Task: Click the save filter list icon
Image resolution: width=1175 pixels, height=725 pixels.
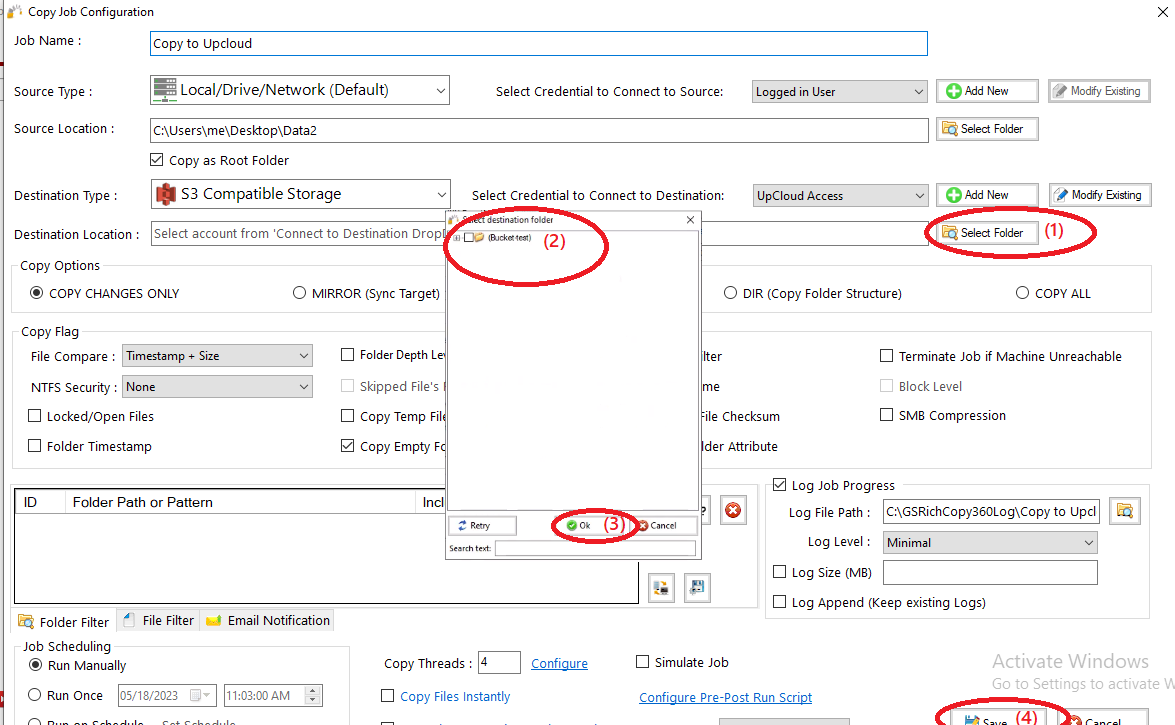Action: pyautogui.click(x=697, y=588)
